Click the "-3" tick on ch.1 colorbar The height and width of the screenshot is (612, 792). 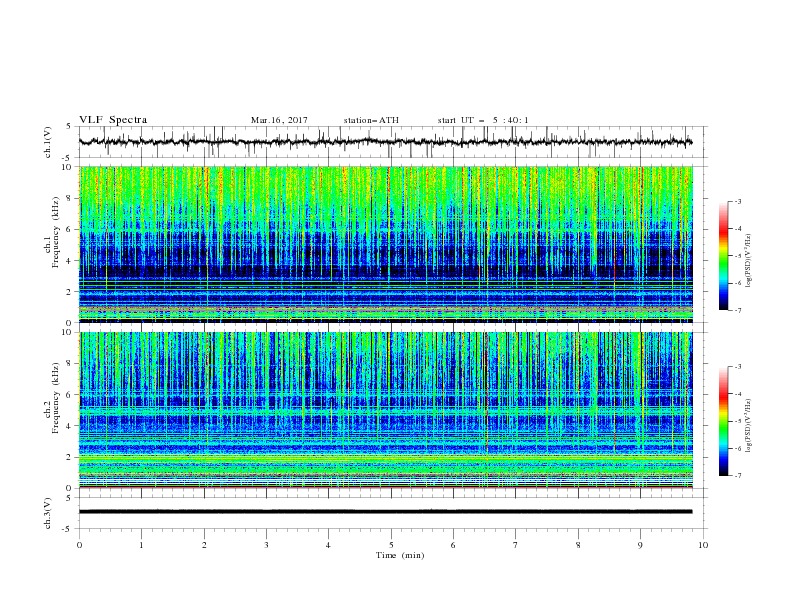737,201
